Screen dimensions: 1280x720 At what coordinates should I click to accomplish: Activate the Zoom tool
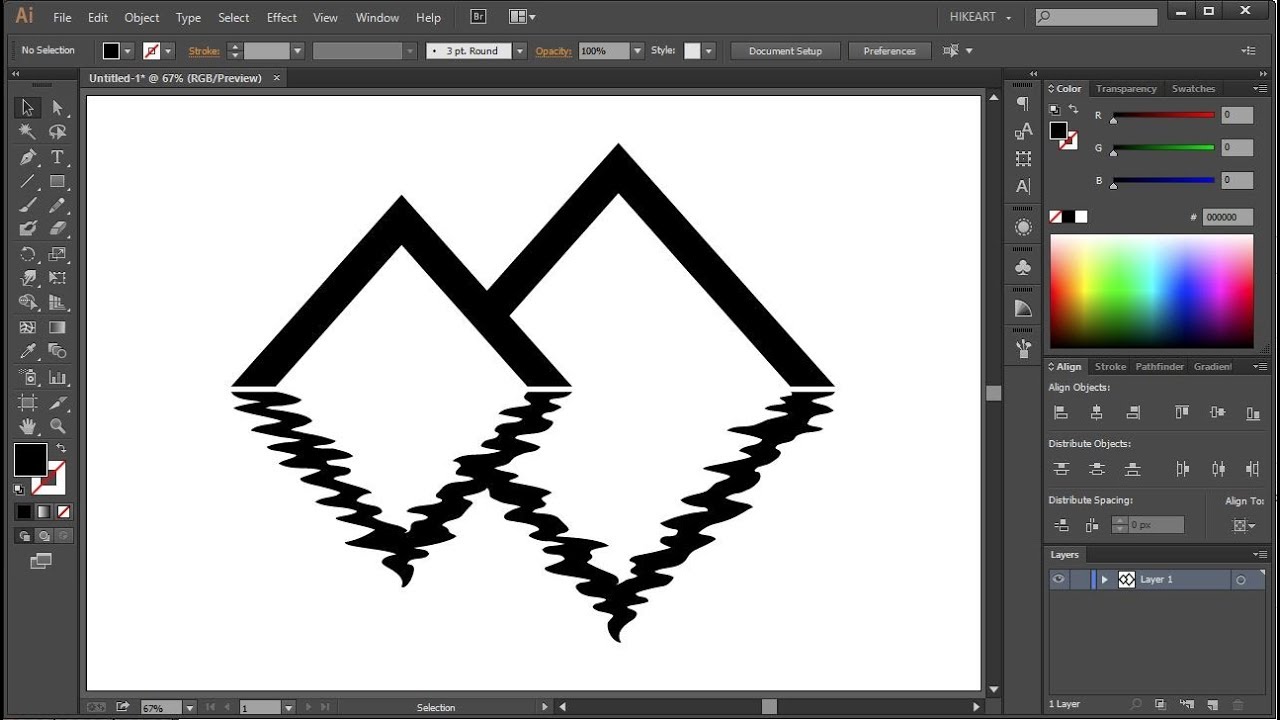57,427
